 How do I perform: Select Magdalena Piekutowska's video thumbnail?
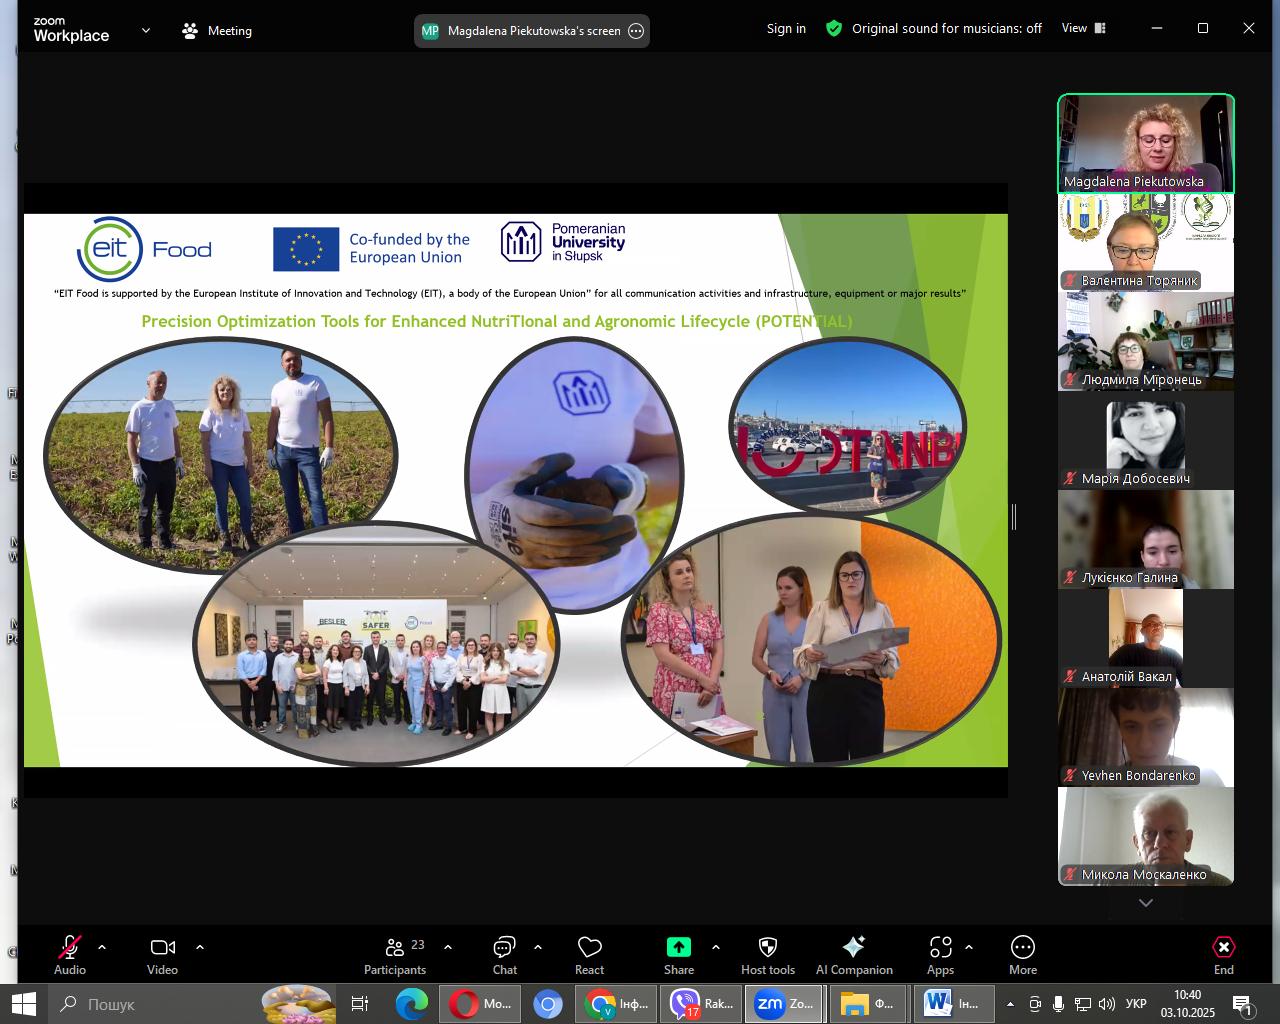(x=1146, y=143)
